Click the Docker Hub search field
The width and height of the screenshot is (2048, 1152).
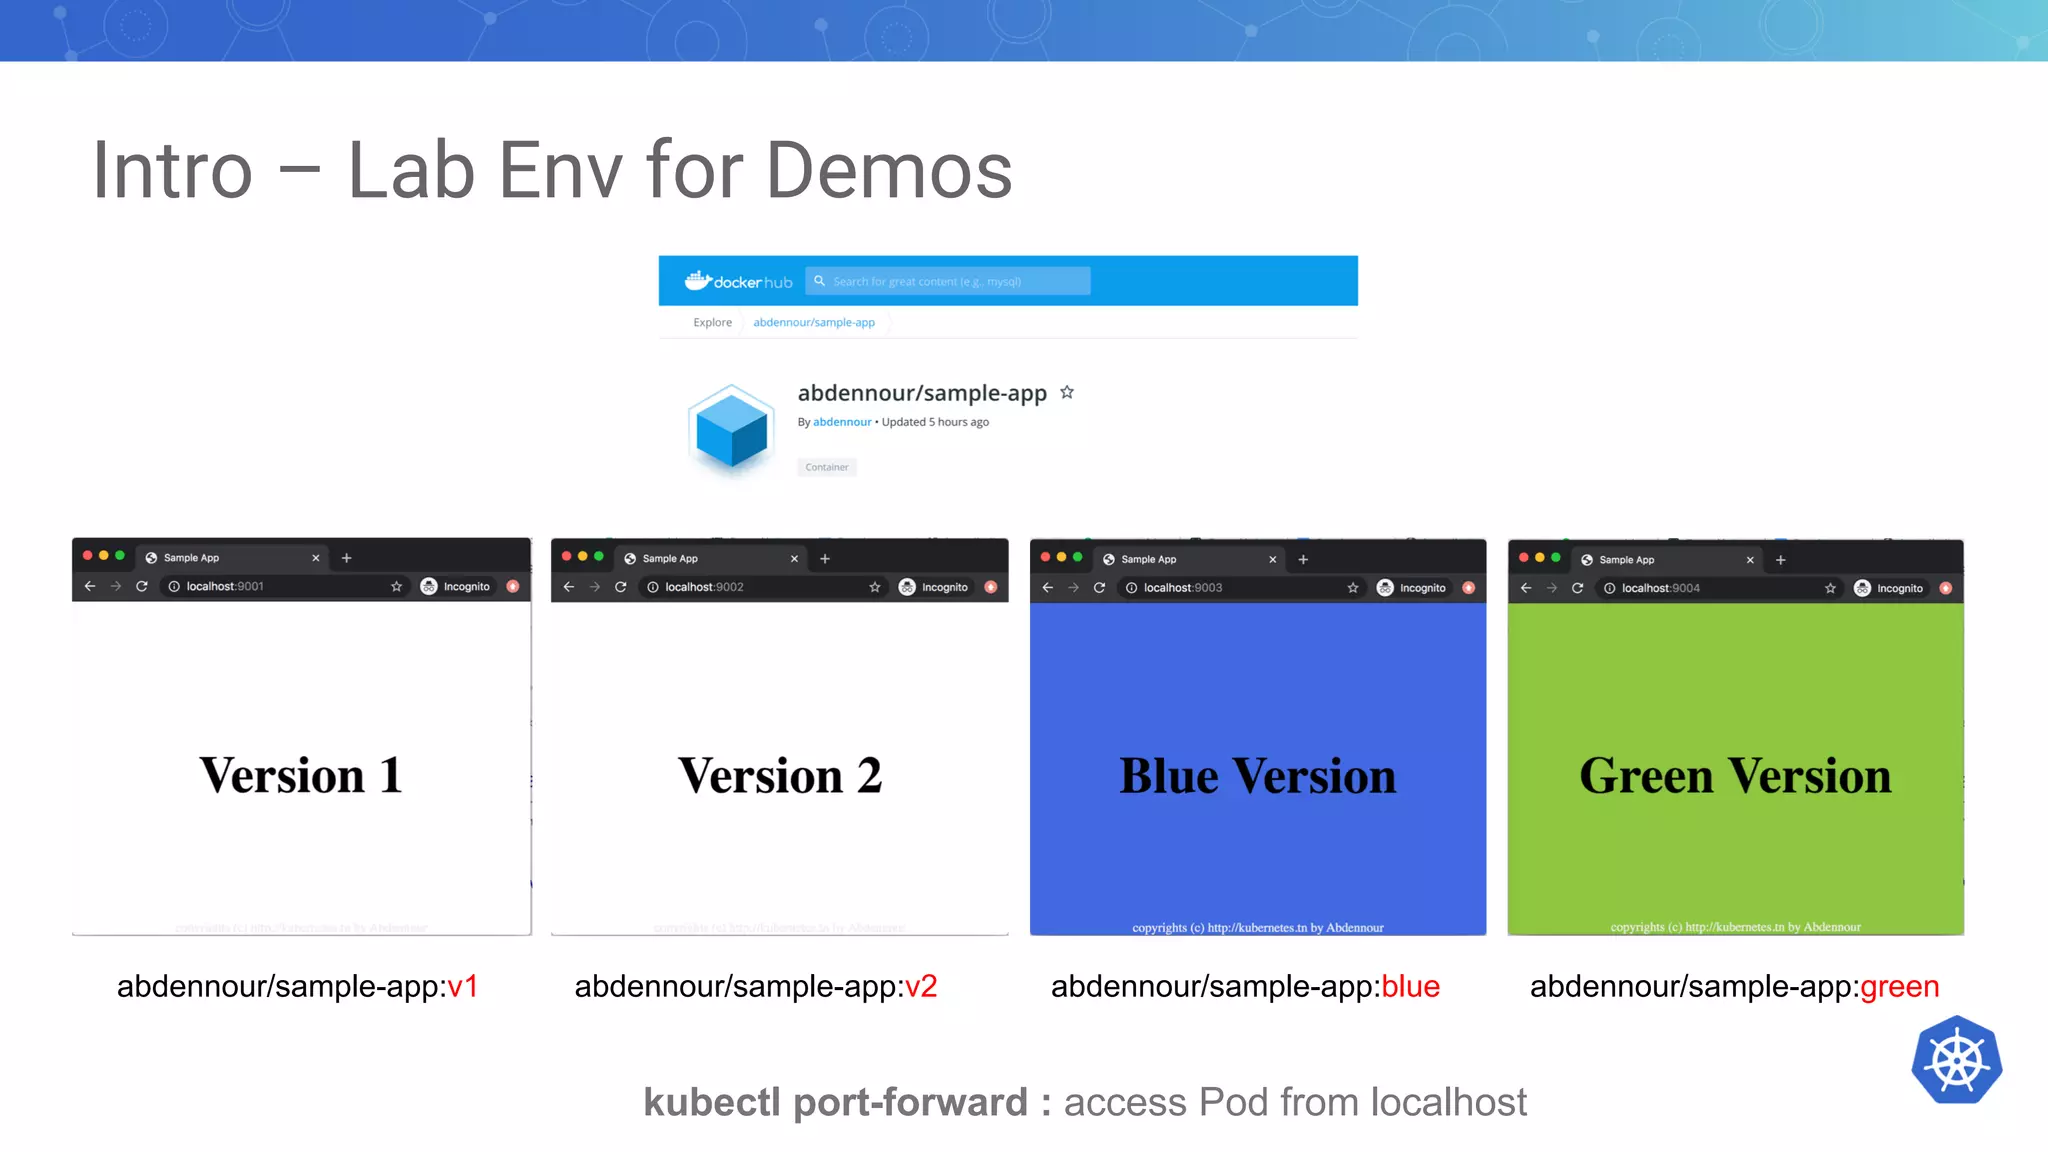pos(950,281)
